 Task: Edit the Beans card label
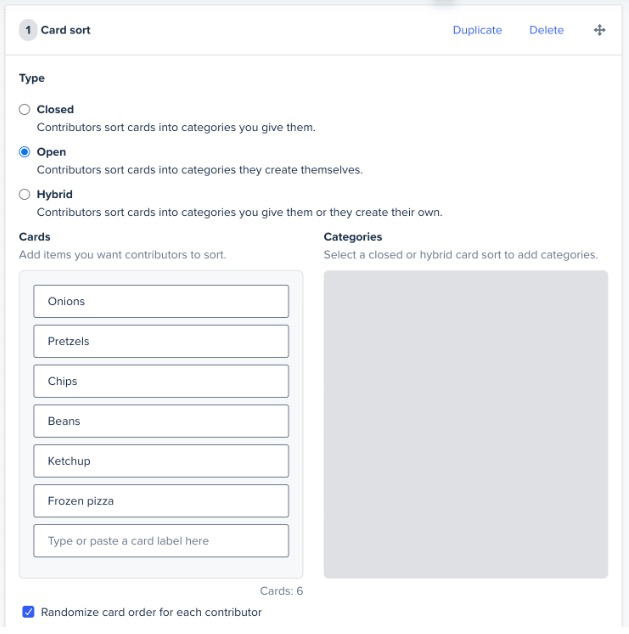coord(161,421)
